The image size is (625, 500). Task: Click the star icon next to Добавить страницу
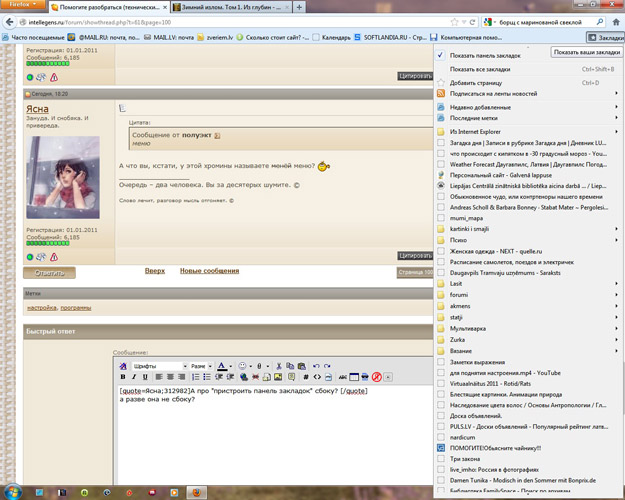coord(442,81)
